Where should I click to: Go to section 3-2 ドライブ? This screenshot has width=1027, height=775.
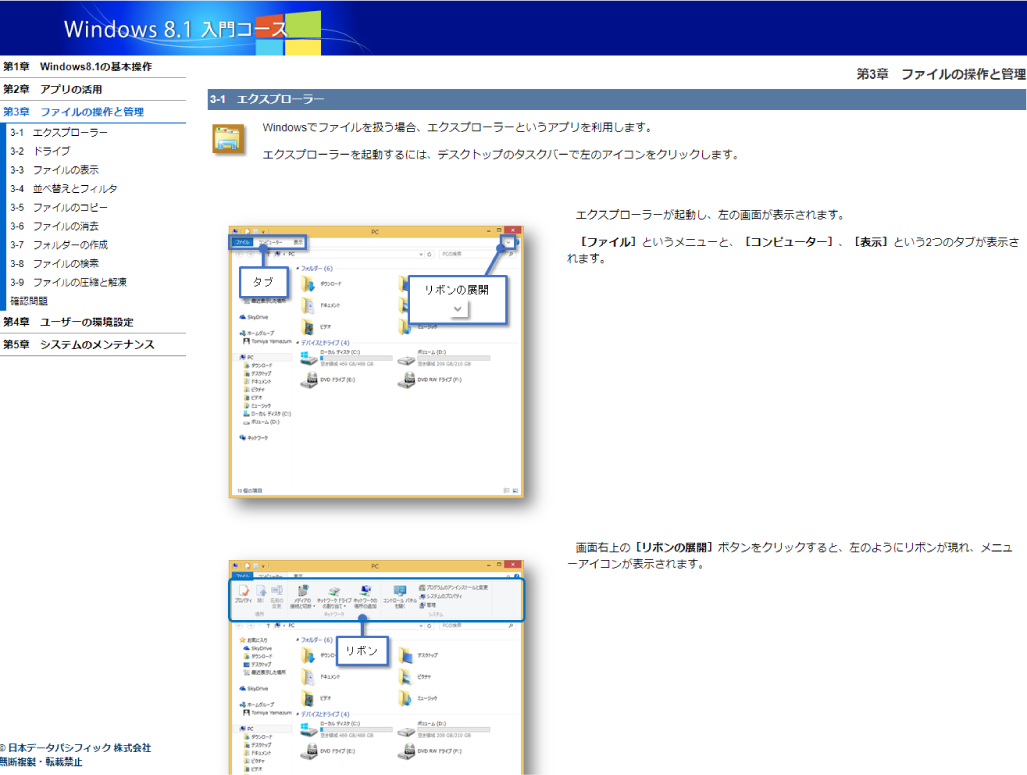coord(40,151)
